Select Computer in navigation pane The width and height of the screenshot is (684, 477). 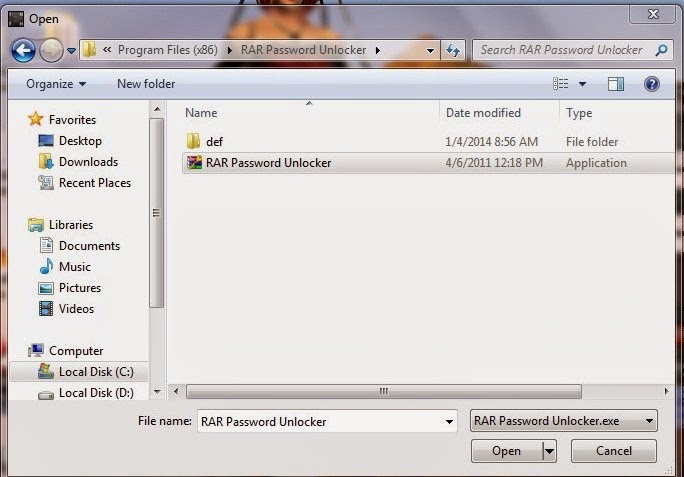(76, 351)
